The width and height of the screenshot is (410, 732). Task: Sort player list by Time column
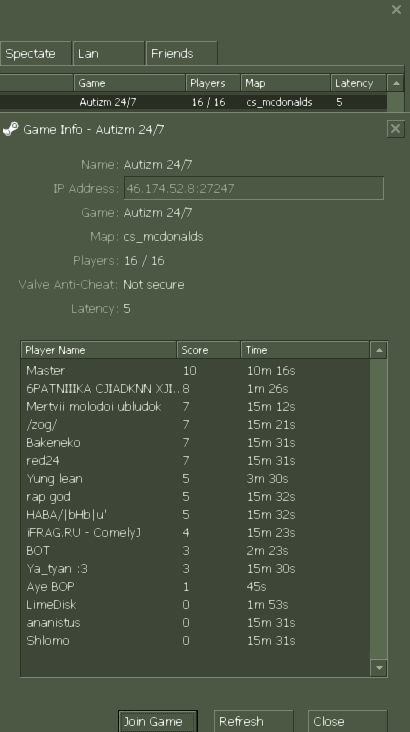point(305,350)
